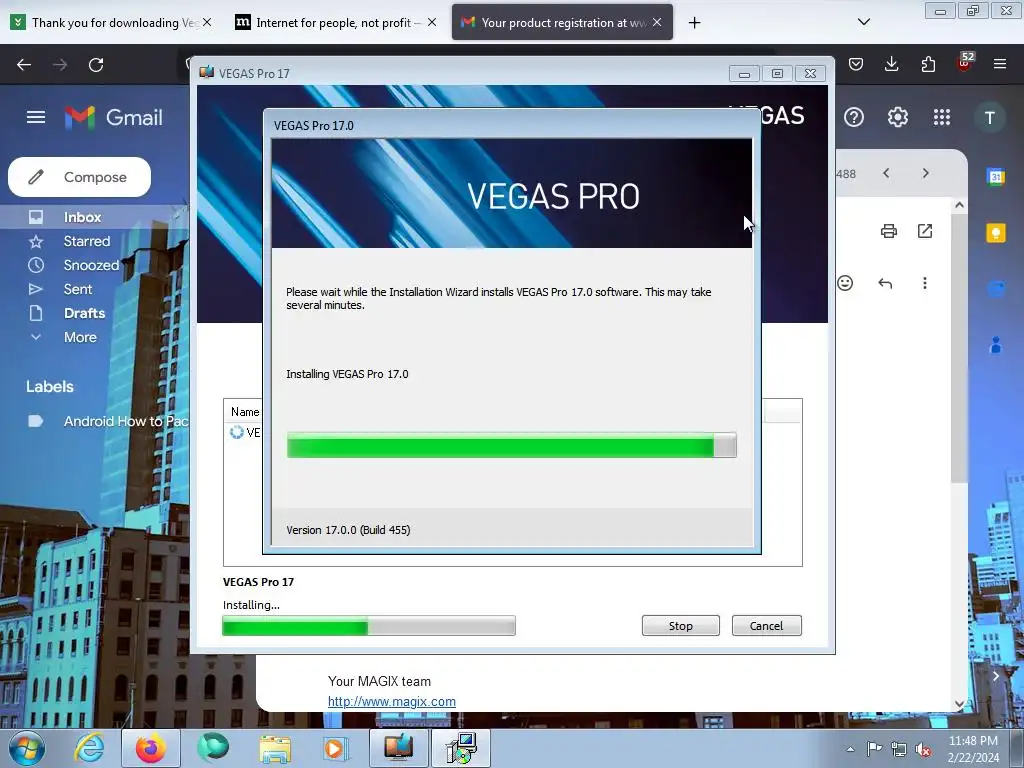This screenshot has width=1024, height=768.
Task: Click the taskbar clock showing 11:48 PM
Action: pos(972,749)
